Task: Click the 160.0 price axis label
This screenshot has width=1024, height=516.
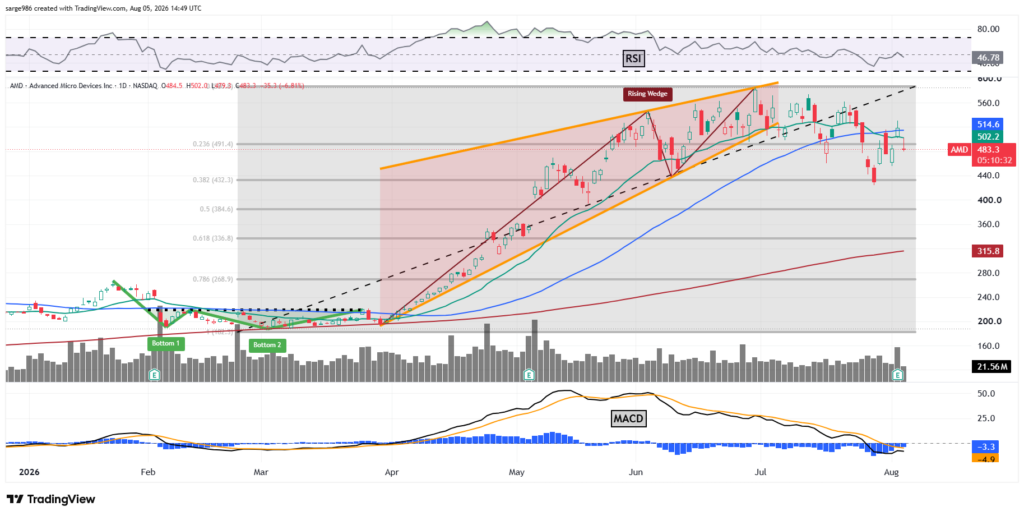Action: pos(989,346)
